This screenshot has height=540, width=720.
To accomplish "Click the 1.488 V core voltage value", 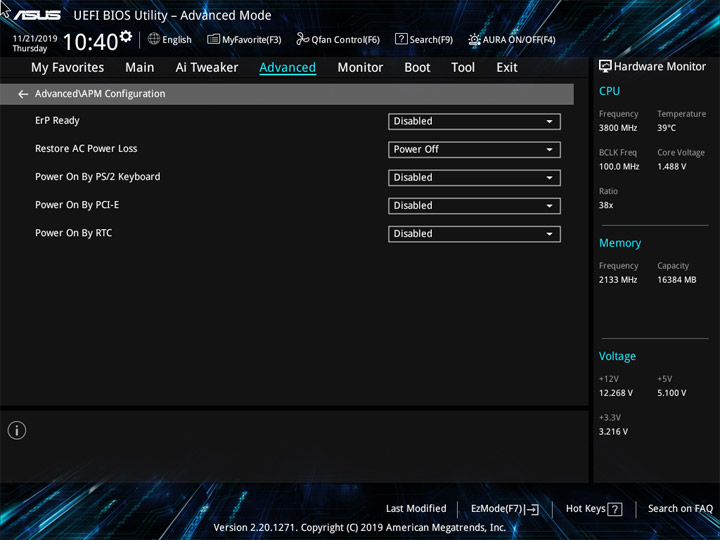I will (672, 167).
